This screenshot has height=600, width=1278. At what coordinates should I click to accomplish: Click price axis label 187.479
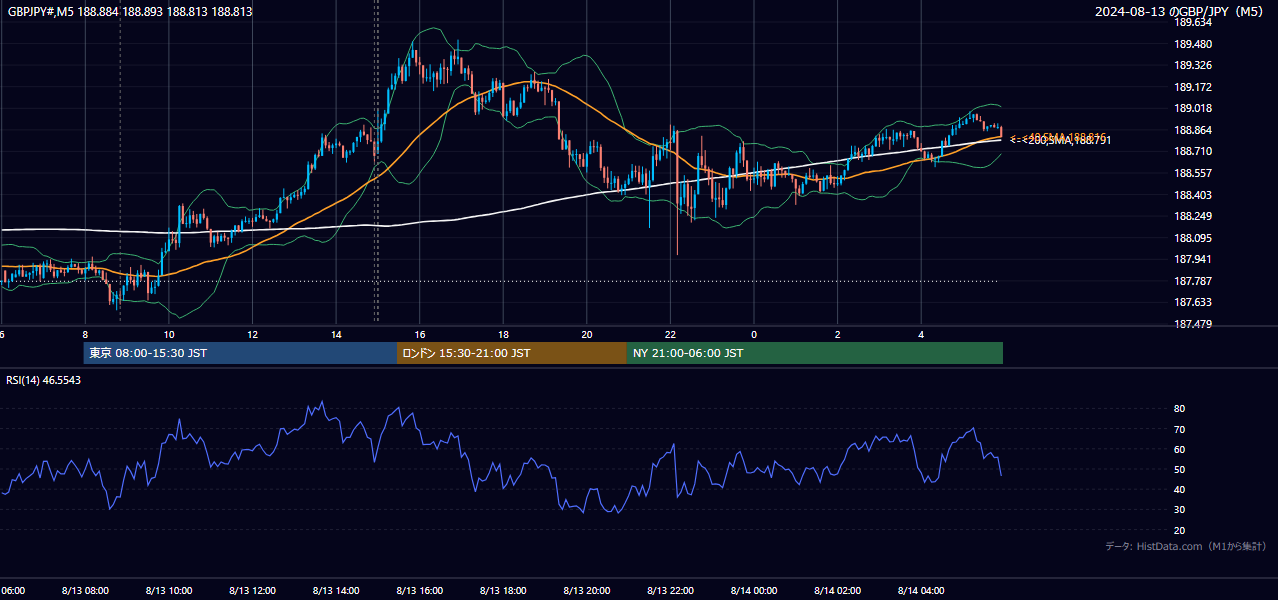[x=1192, y=324]
